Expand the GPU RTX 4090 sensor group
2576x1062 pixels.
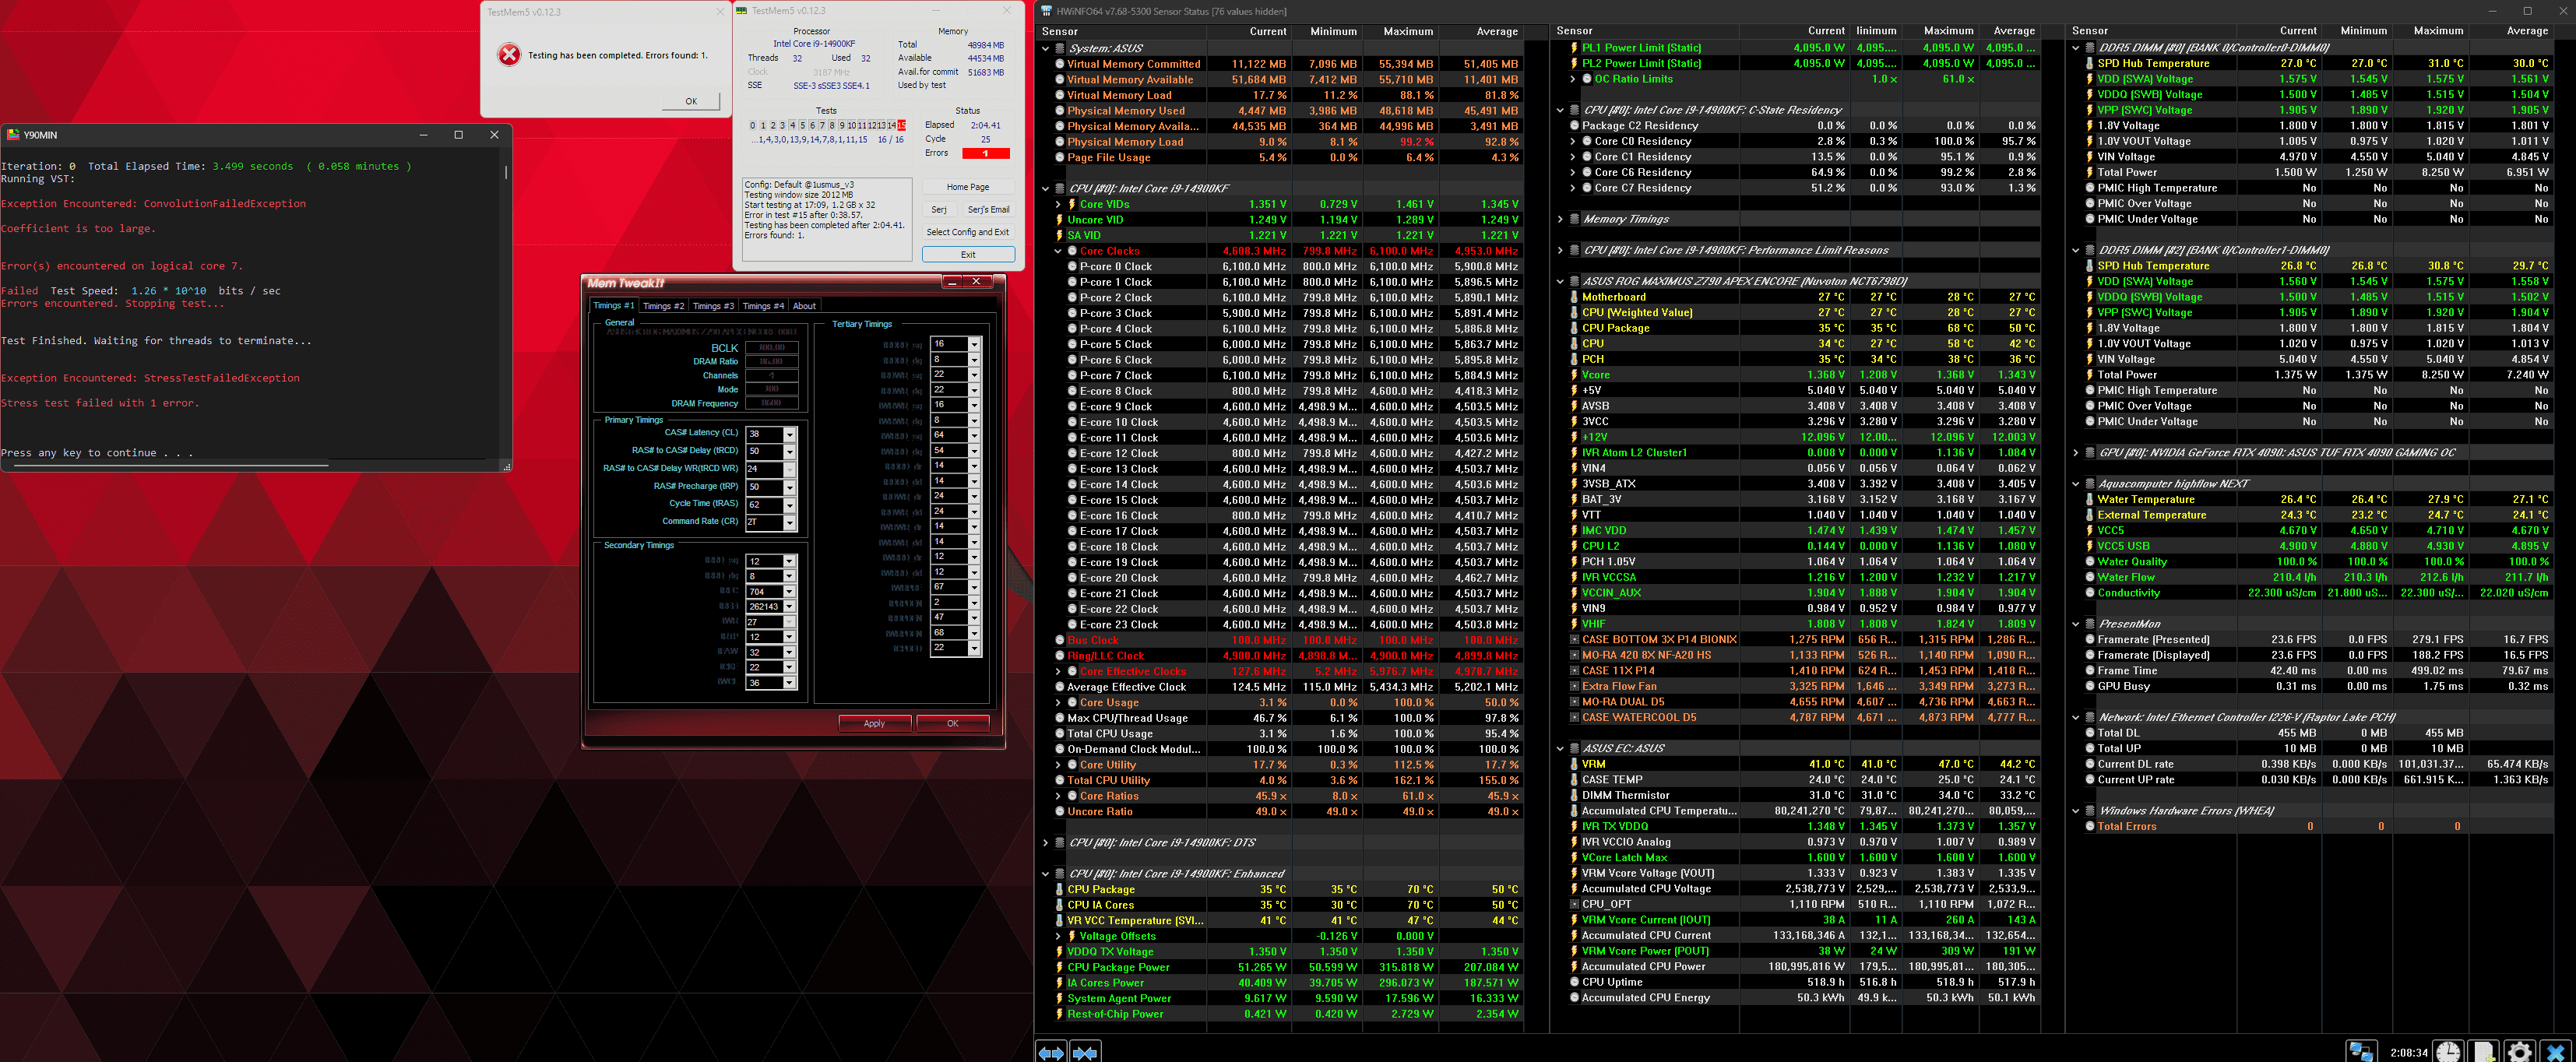pyautogui.click(x=2075, y=453)
